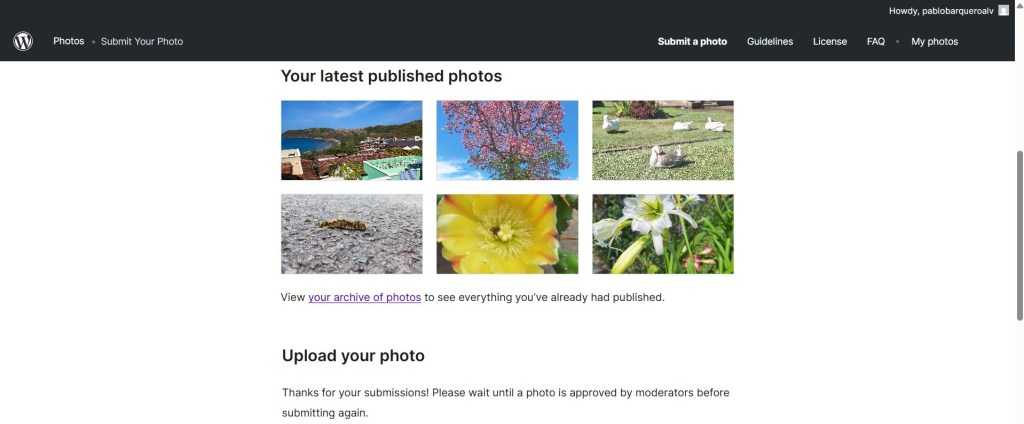Image resolution: width=1024 pixels, height=424 pixels.
Task: Open the pink blossoming tree thumbnail
Action: click(507, 140)
